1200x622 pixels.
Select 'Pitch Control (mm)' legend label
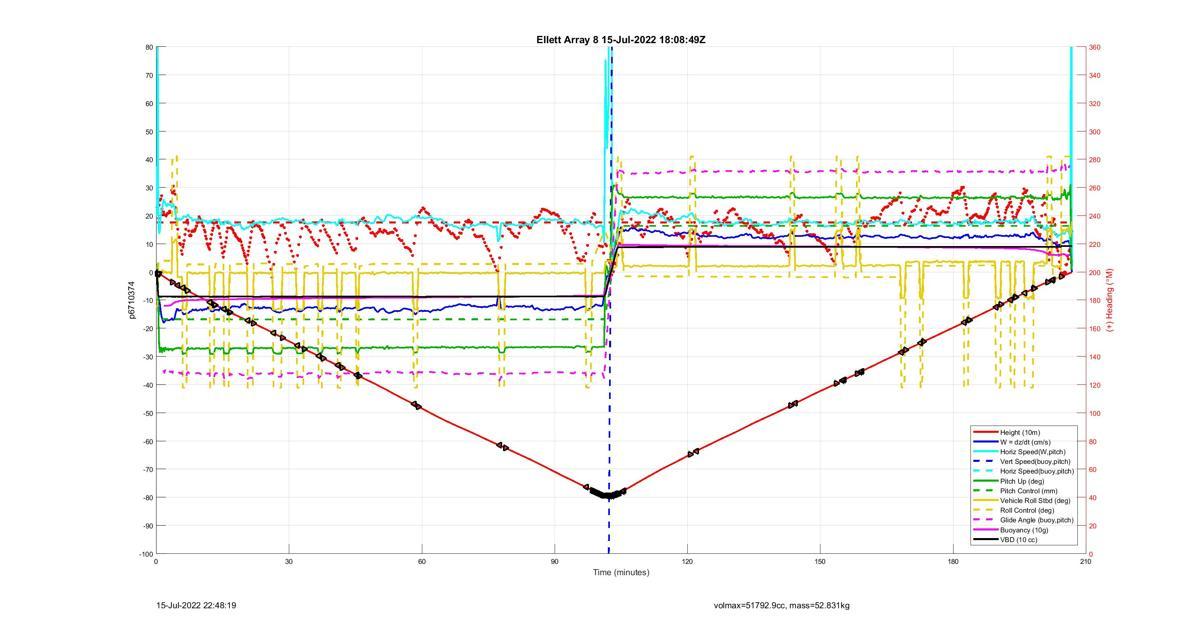pos(1029,491)
